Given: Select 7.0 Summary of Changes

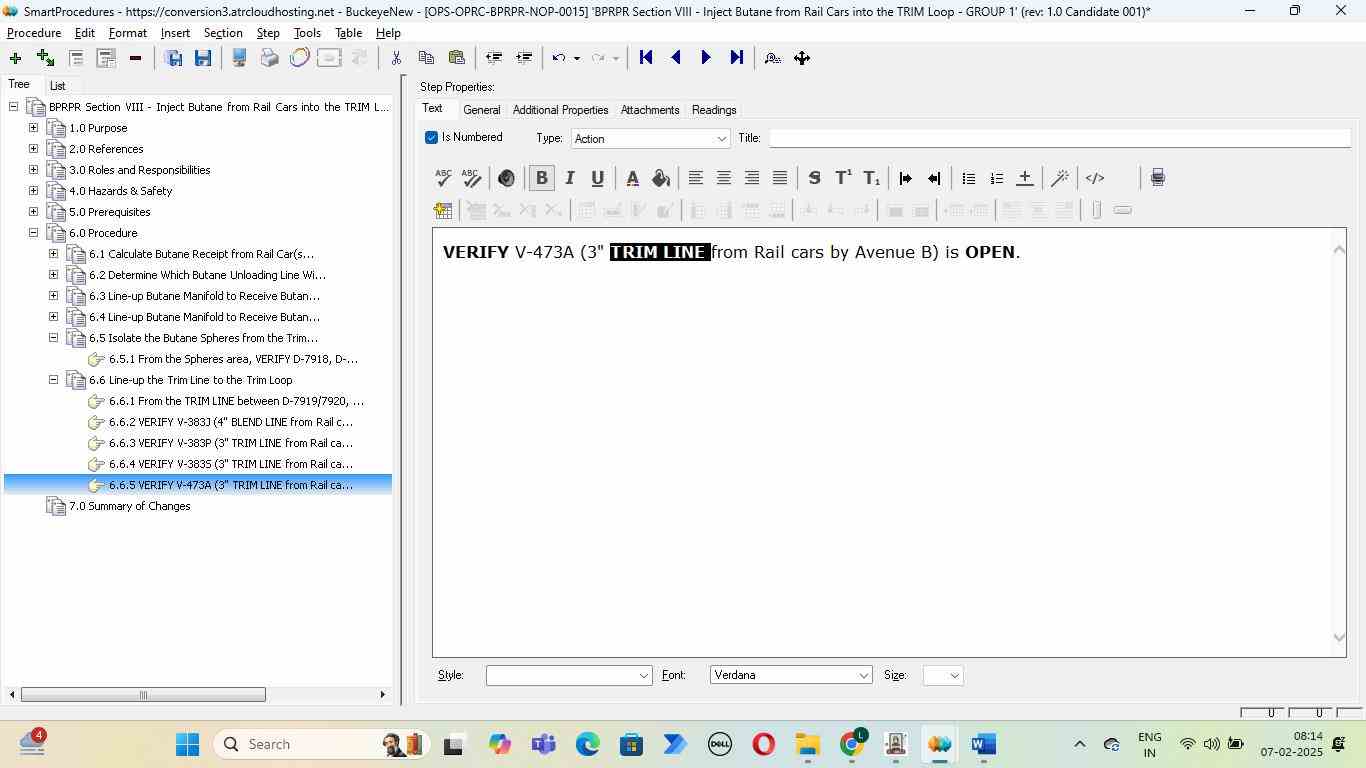Looking at the screenshot, I should [x=129, y=506].
